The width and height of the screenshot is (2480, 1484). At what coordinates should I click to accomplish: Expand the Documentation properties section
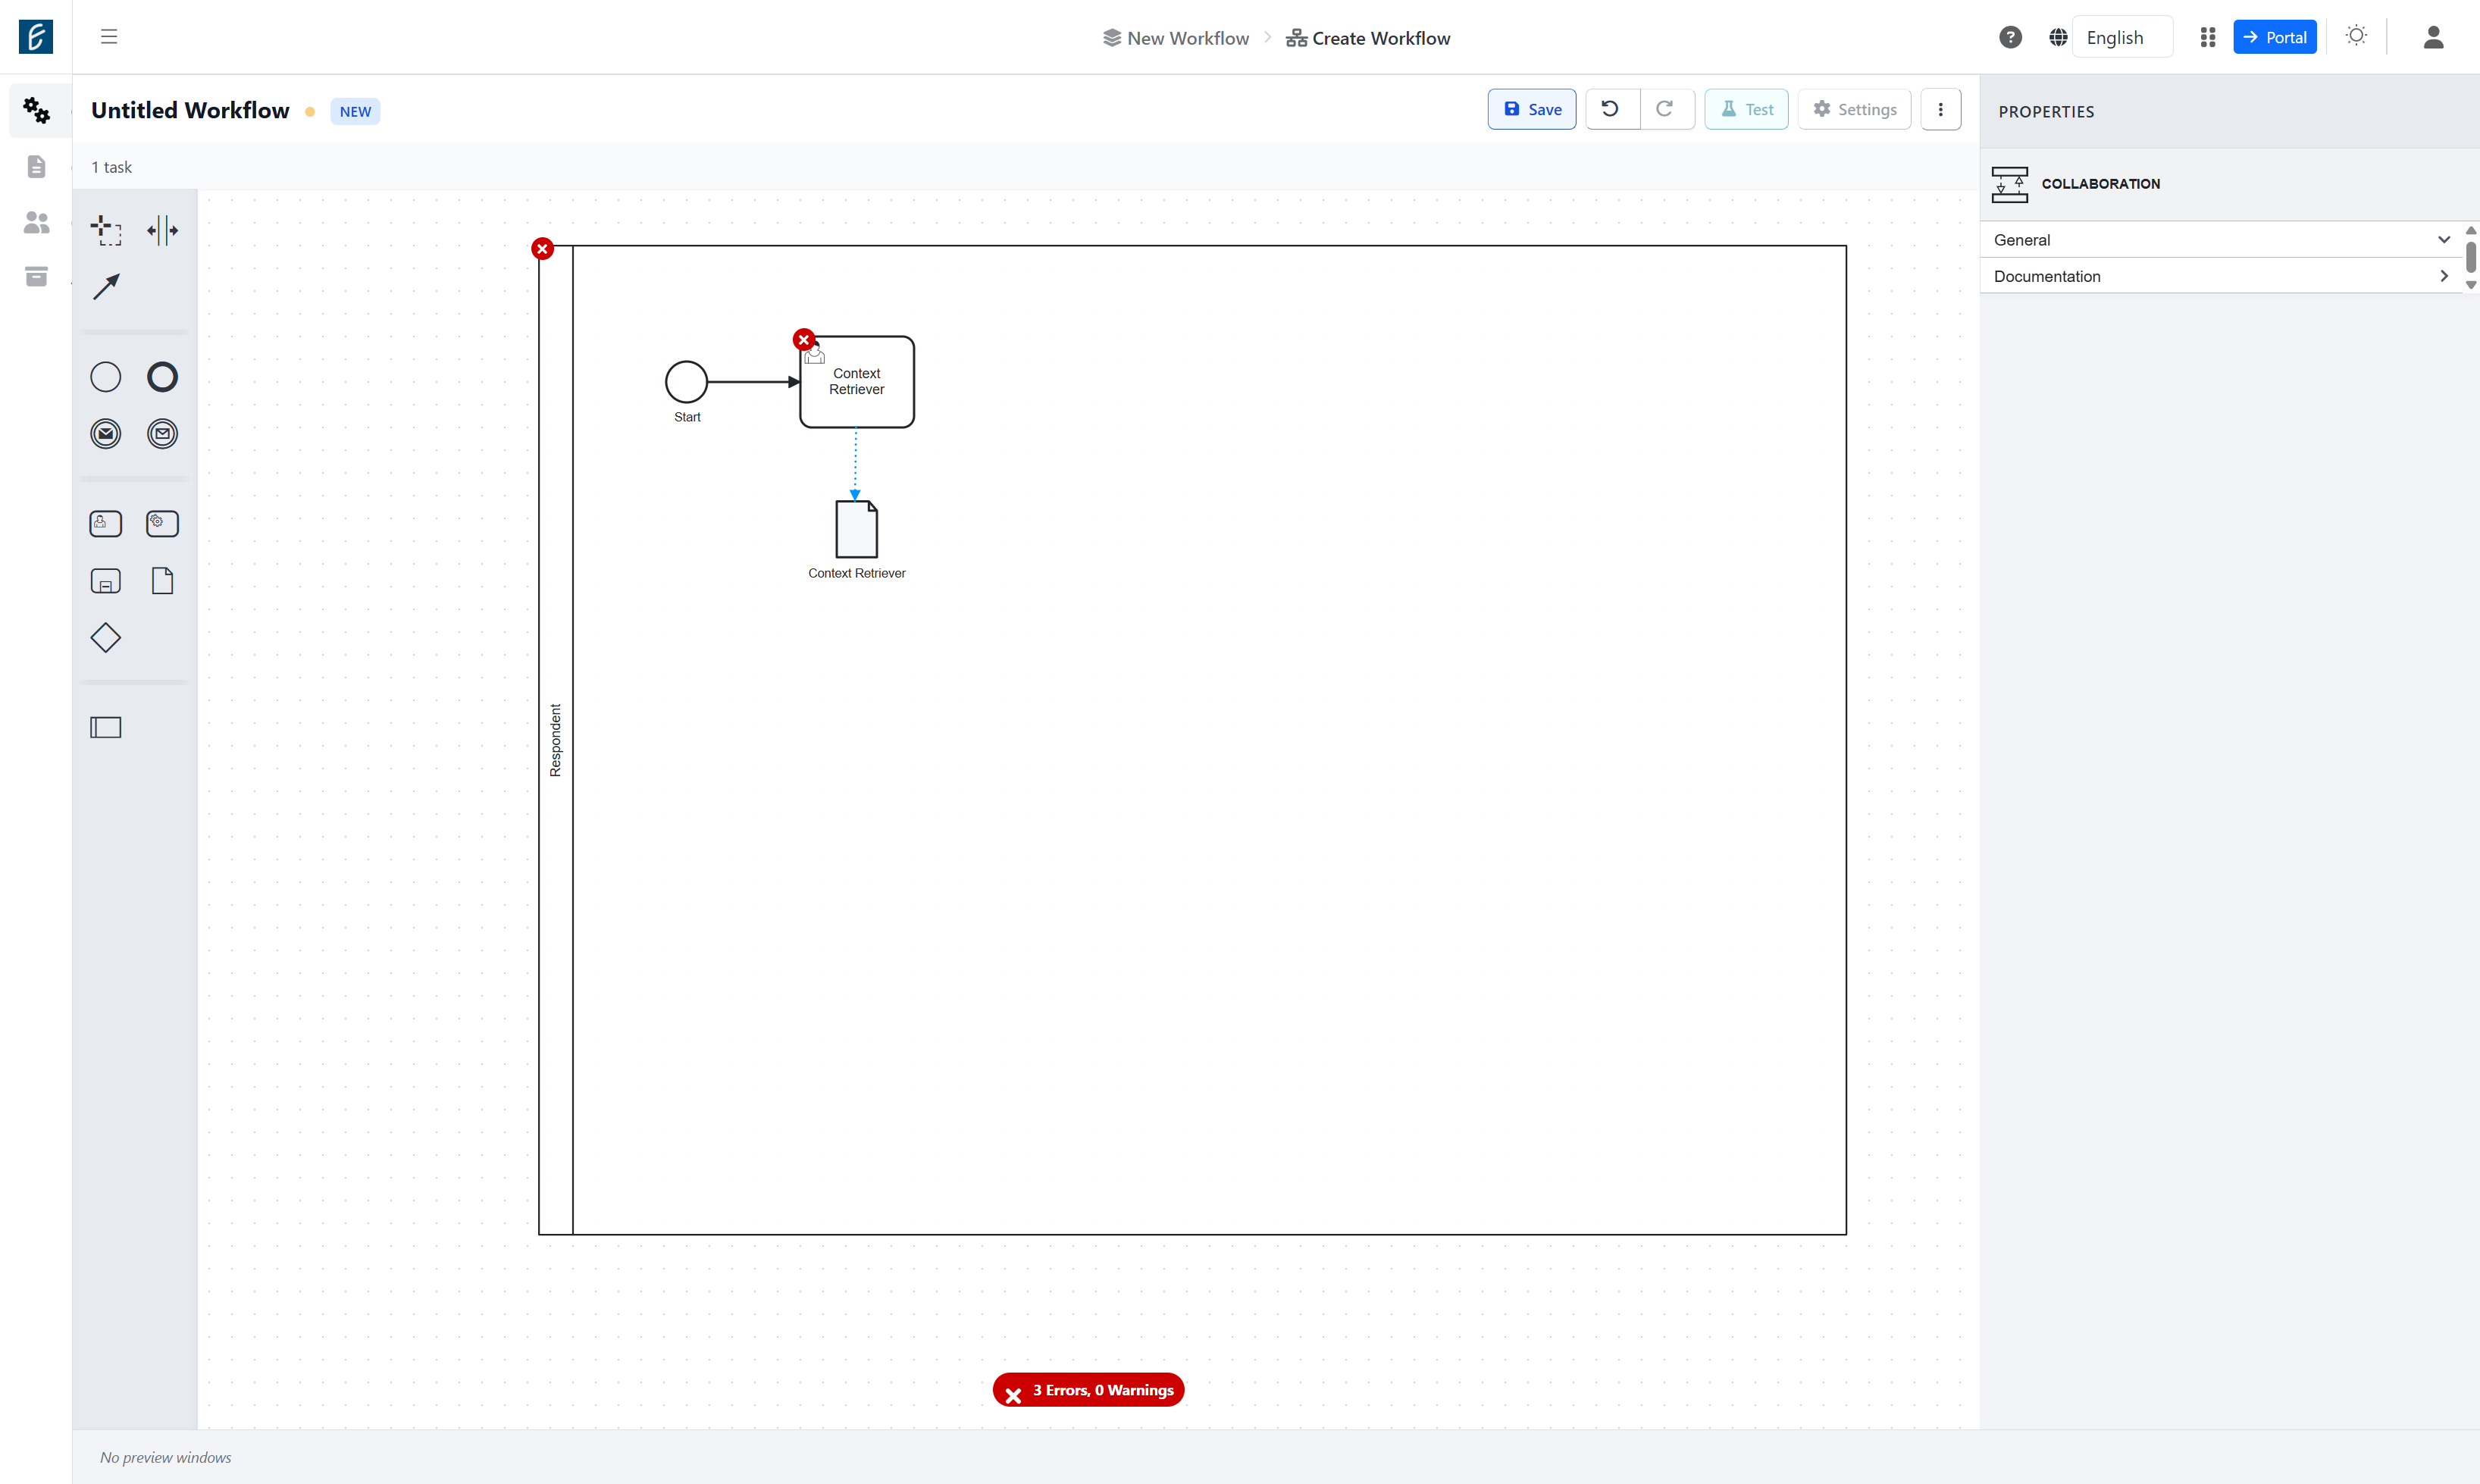[x=2220, y=276]
